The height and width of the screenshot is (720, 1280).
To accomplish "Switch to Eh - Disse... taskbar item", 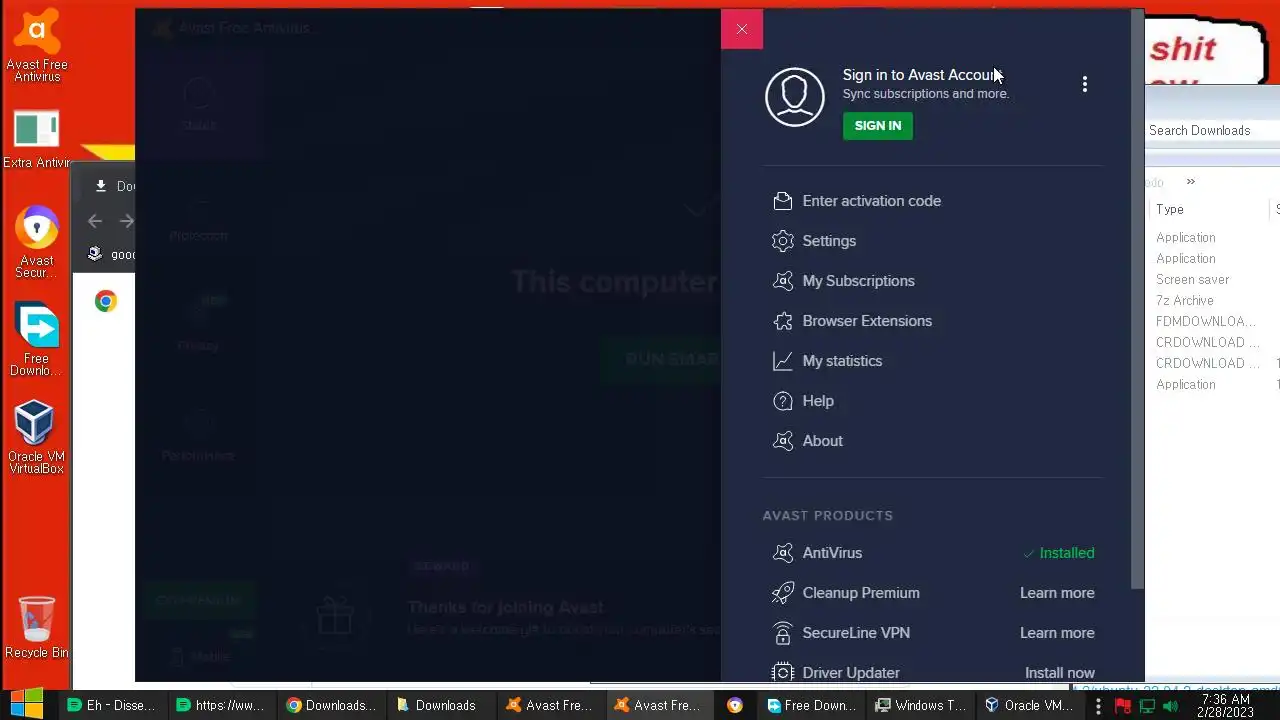I will pos(111,705).
